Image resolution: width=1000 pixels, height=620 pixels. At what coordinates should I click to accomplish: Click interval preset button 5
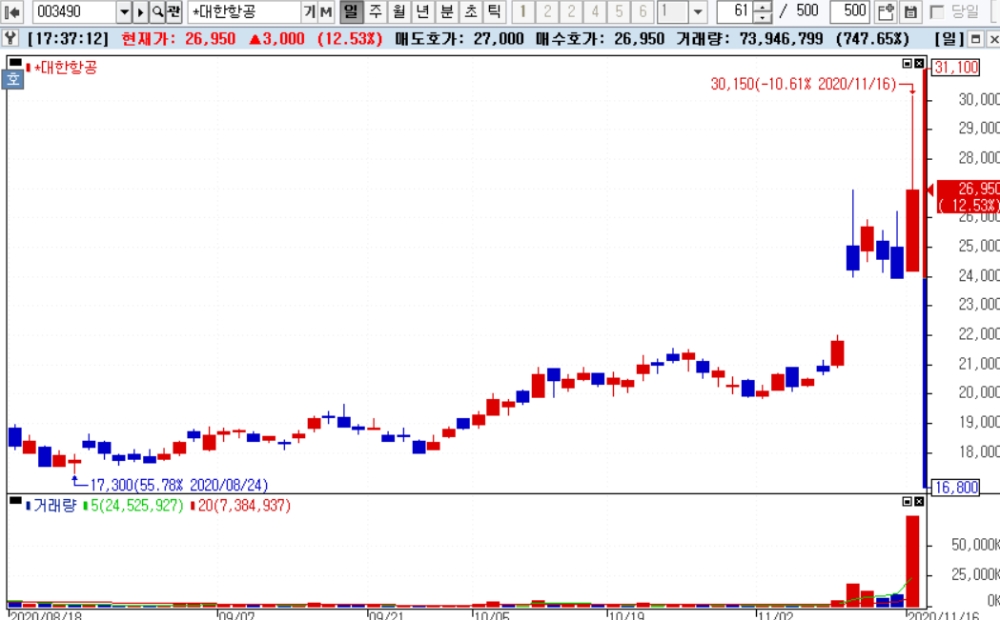619,11
